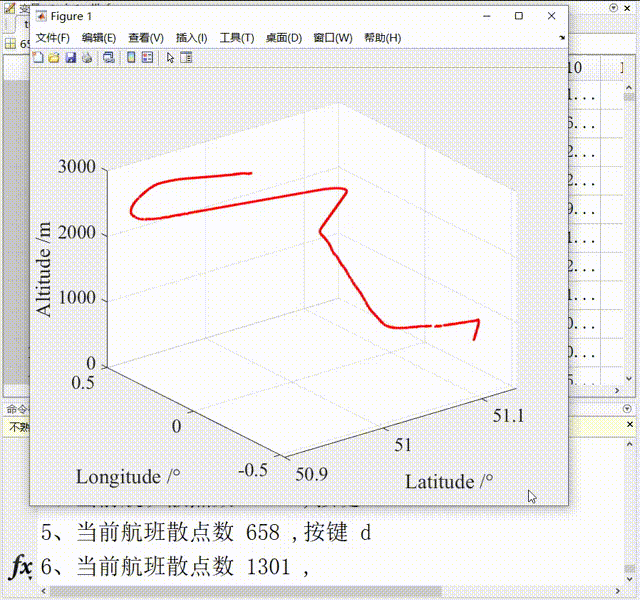The width and height of the screenshot is (640, 600).
Task: Toggle the Edit Plot arrow tool
Action: (170, 58)
